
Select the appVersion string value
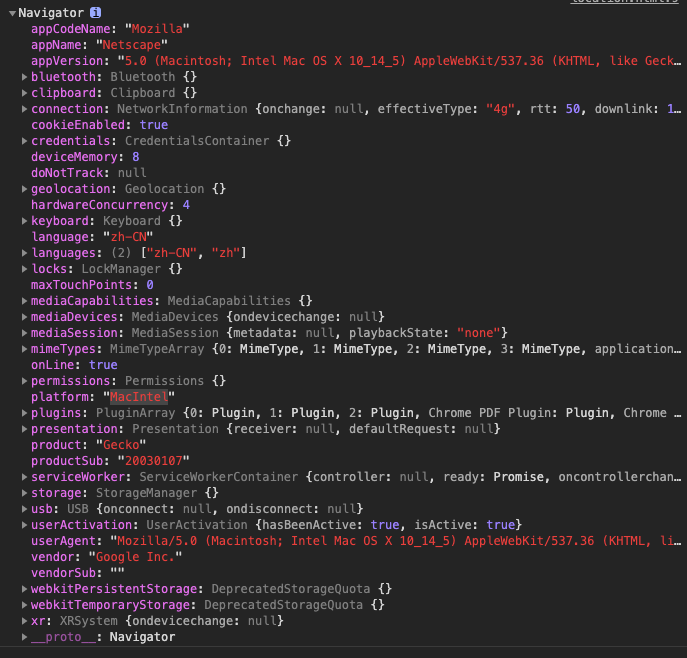pyautogui.click(x=399, y=61)
